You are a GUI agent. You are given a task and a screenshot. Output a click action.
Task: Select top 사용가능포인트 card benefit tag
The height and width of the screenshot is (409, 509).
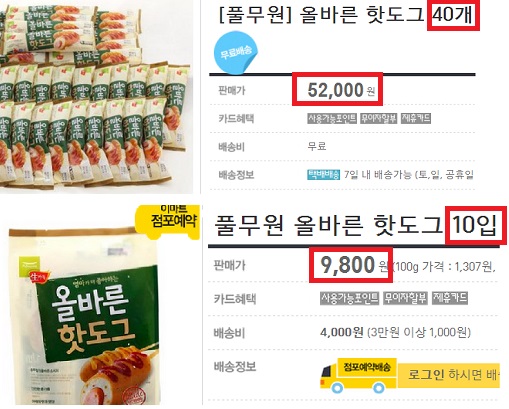pos(332,118)
